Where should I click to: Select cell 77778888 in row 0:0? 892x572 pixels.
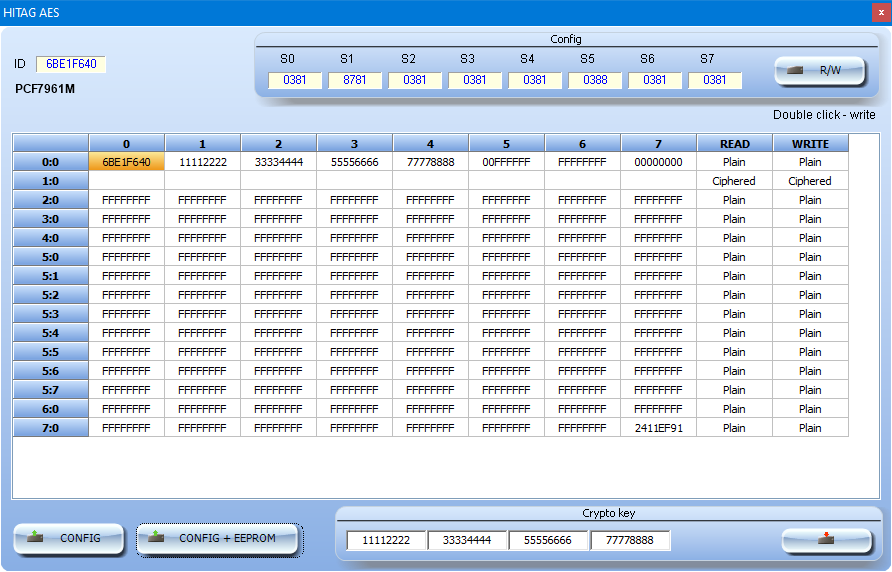click(431, 162)
